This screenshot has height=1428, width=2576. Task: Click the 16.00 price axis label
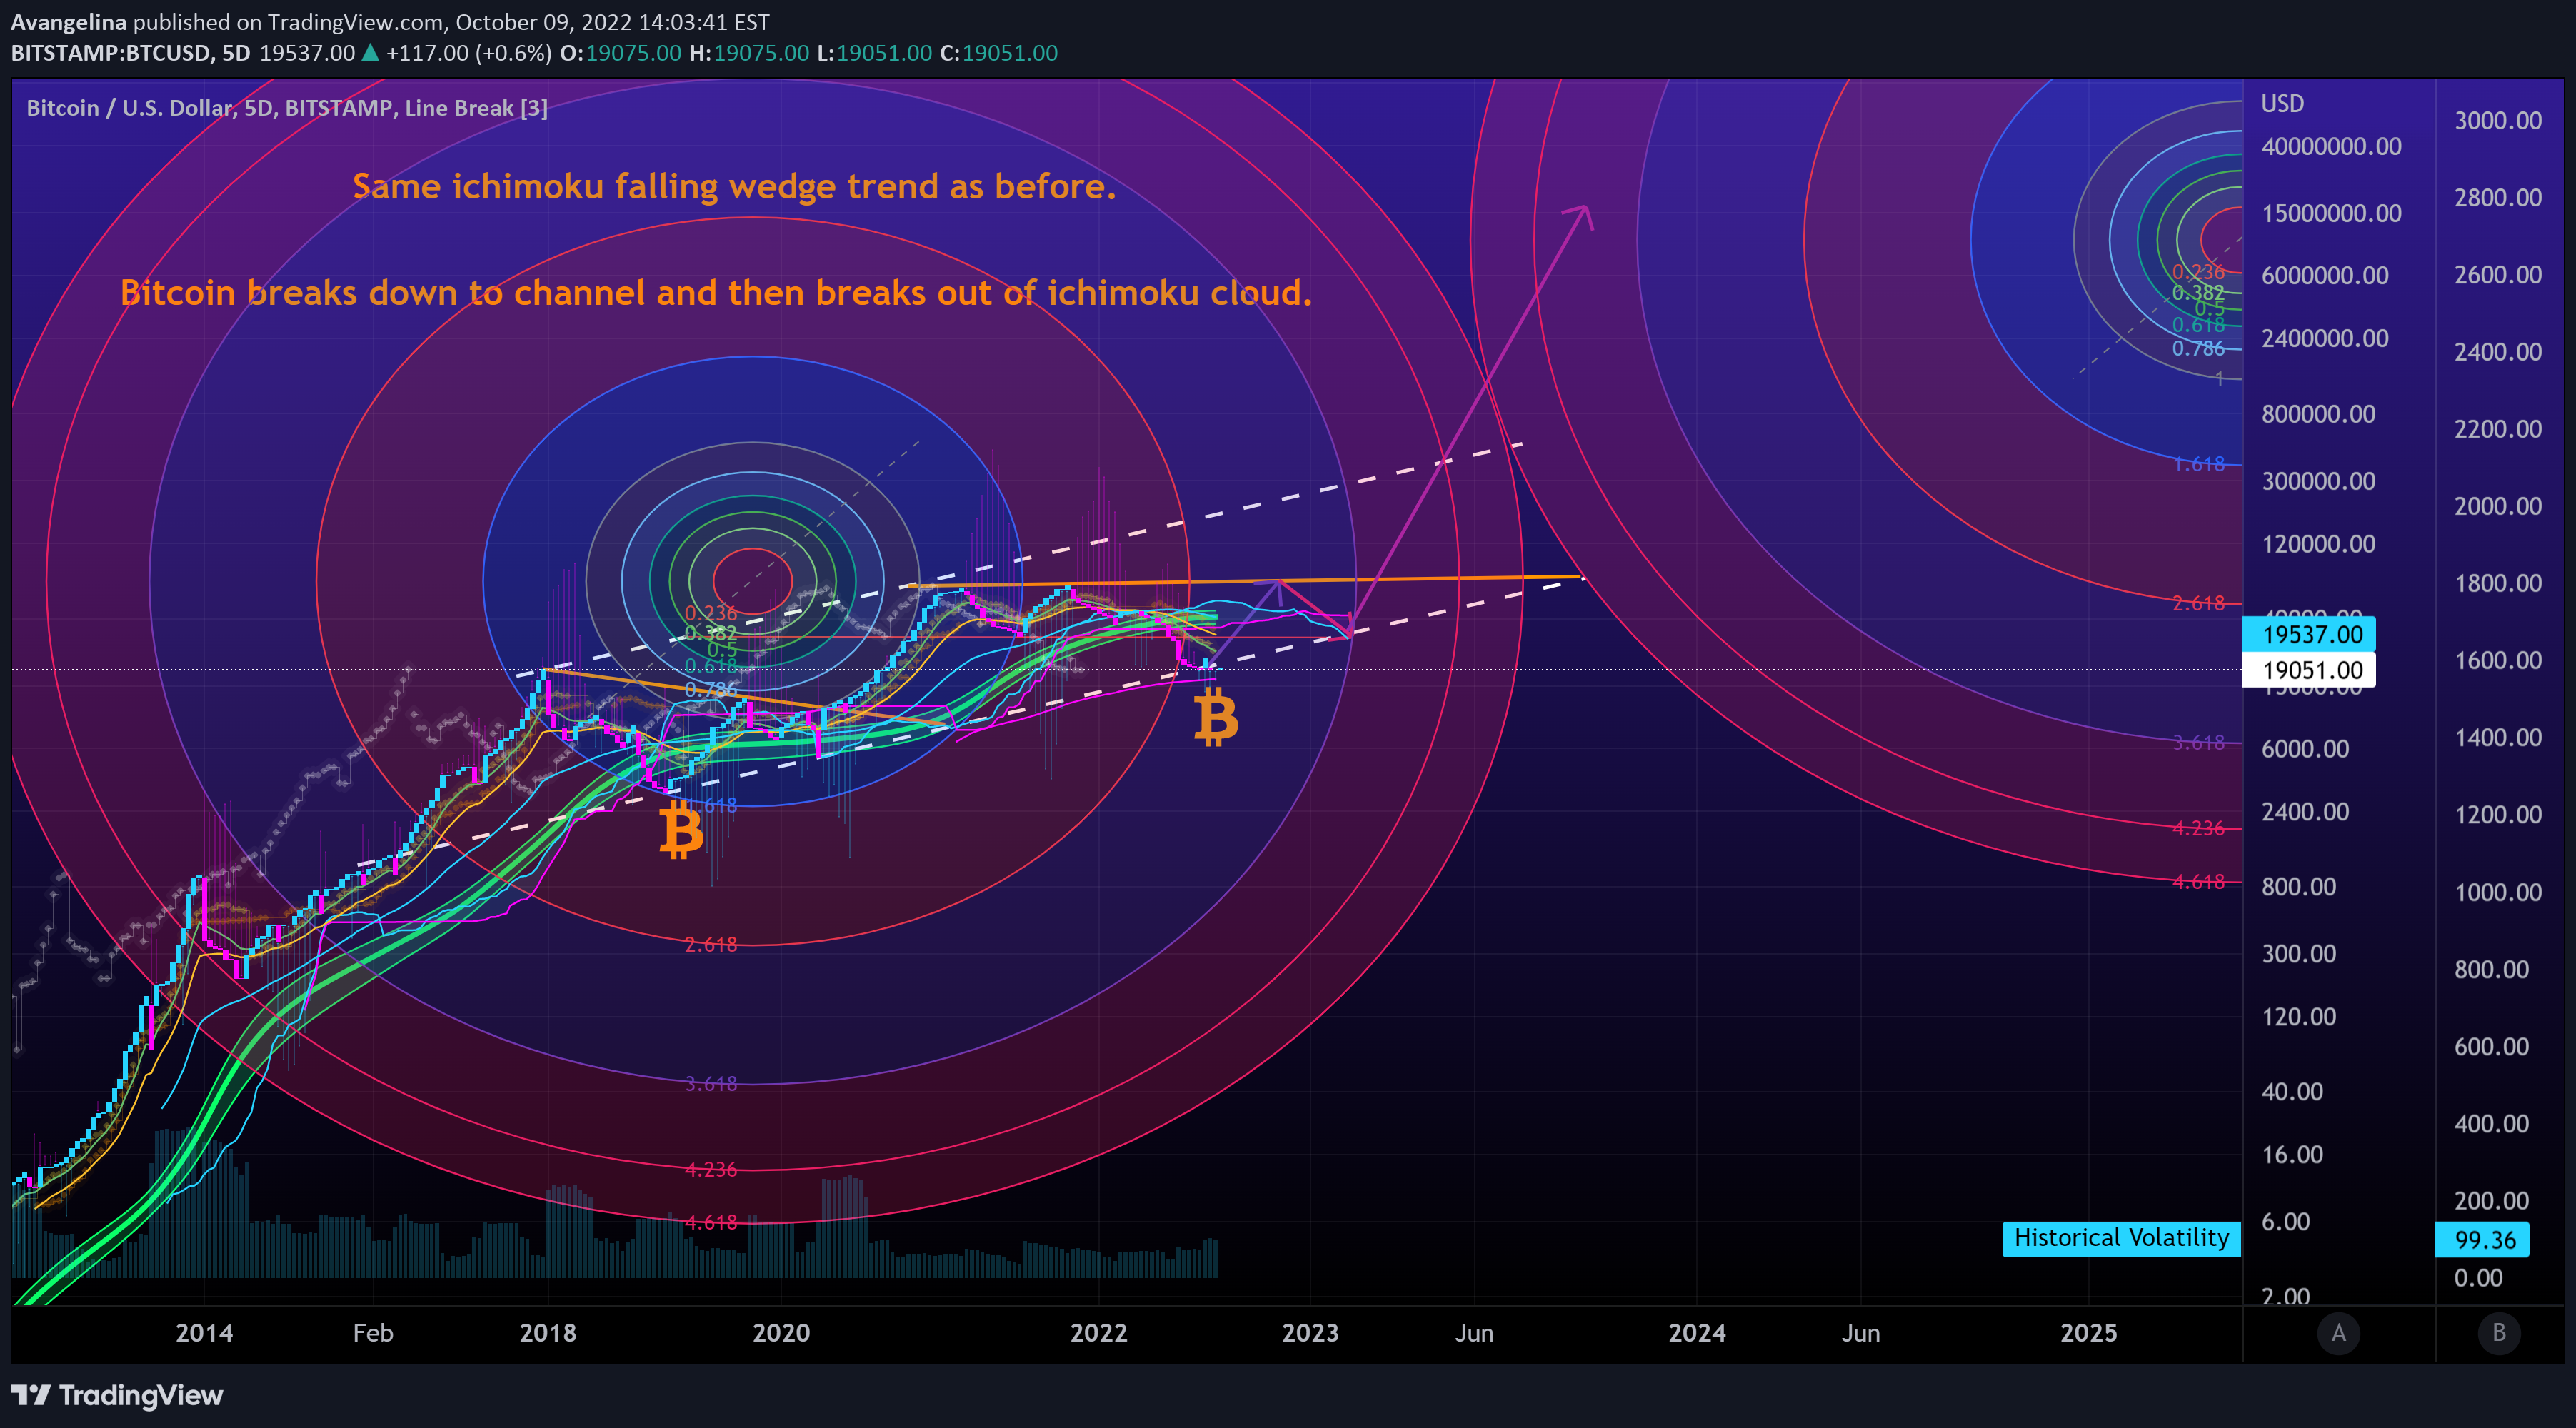pos(2292,1154)
